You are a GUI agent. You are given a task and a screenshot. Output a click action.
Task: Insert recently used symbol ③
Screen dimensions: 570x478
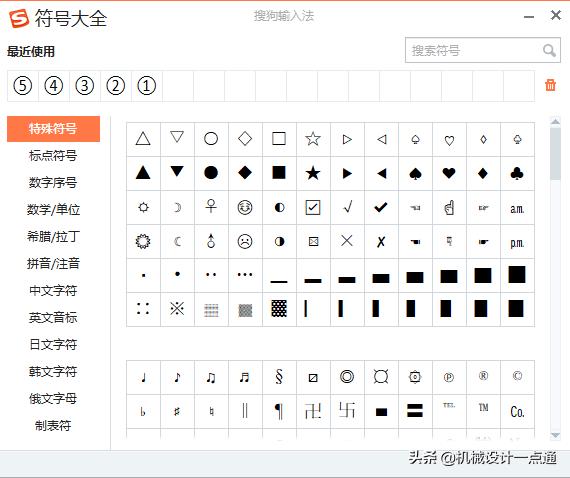84,86
